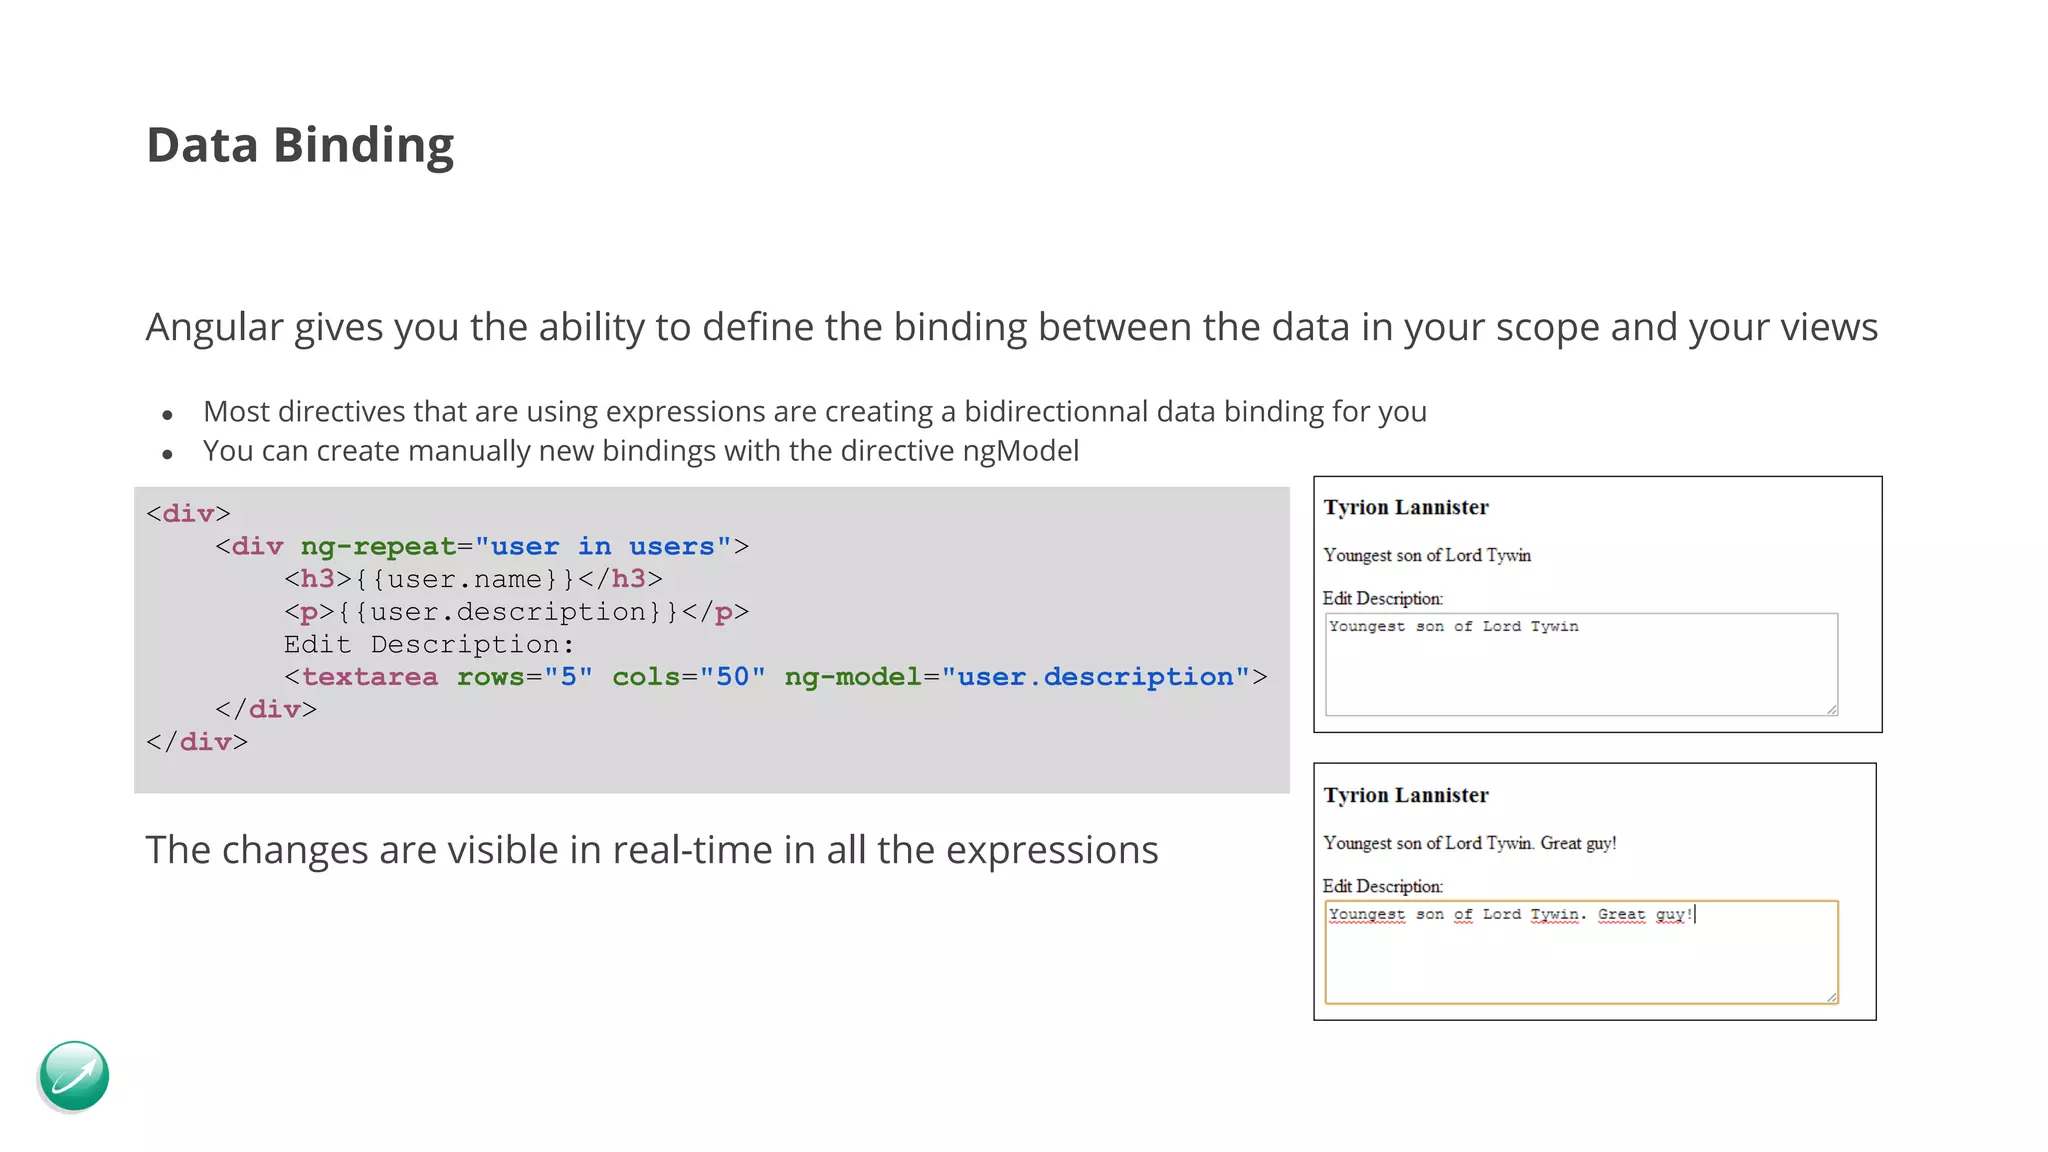Click the 'Angular gives you the ability' sentence
The image size is (2048, 1152).
(1012, 327)
